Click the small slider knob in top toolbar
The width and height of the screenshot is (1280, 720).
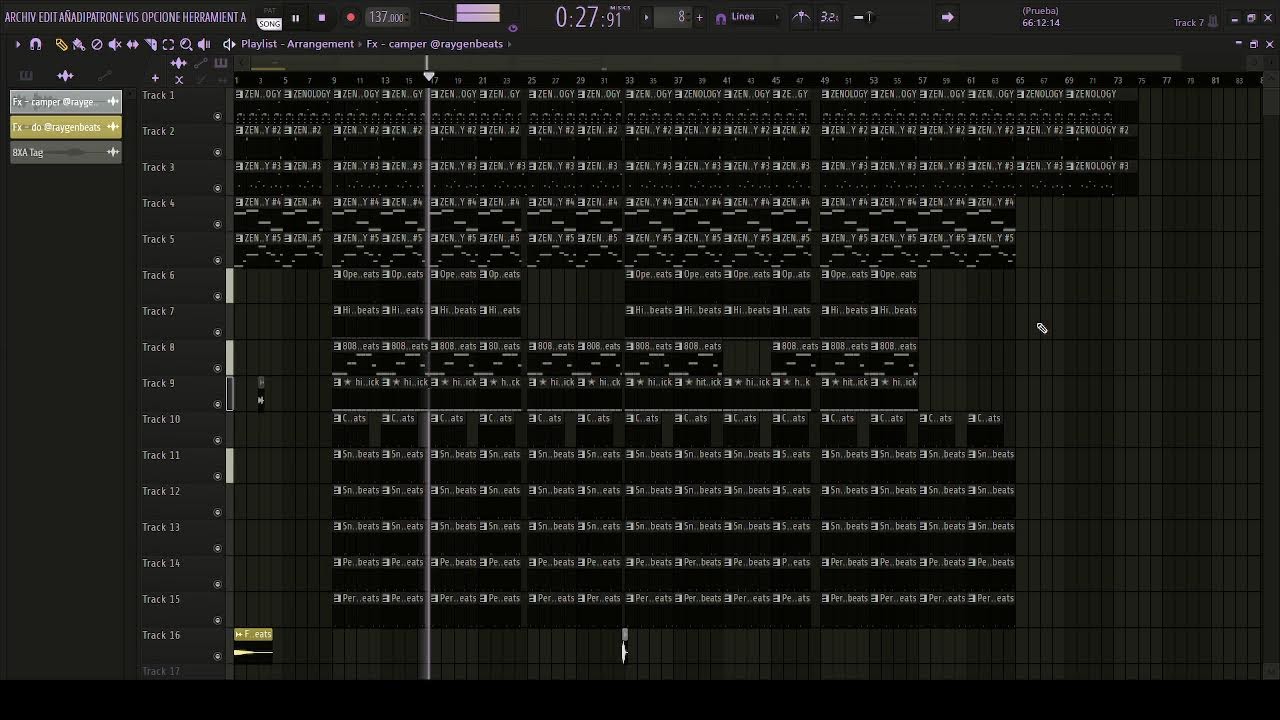pos(869,17)
